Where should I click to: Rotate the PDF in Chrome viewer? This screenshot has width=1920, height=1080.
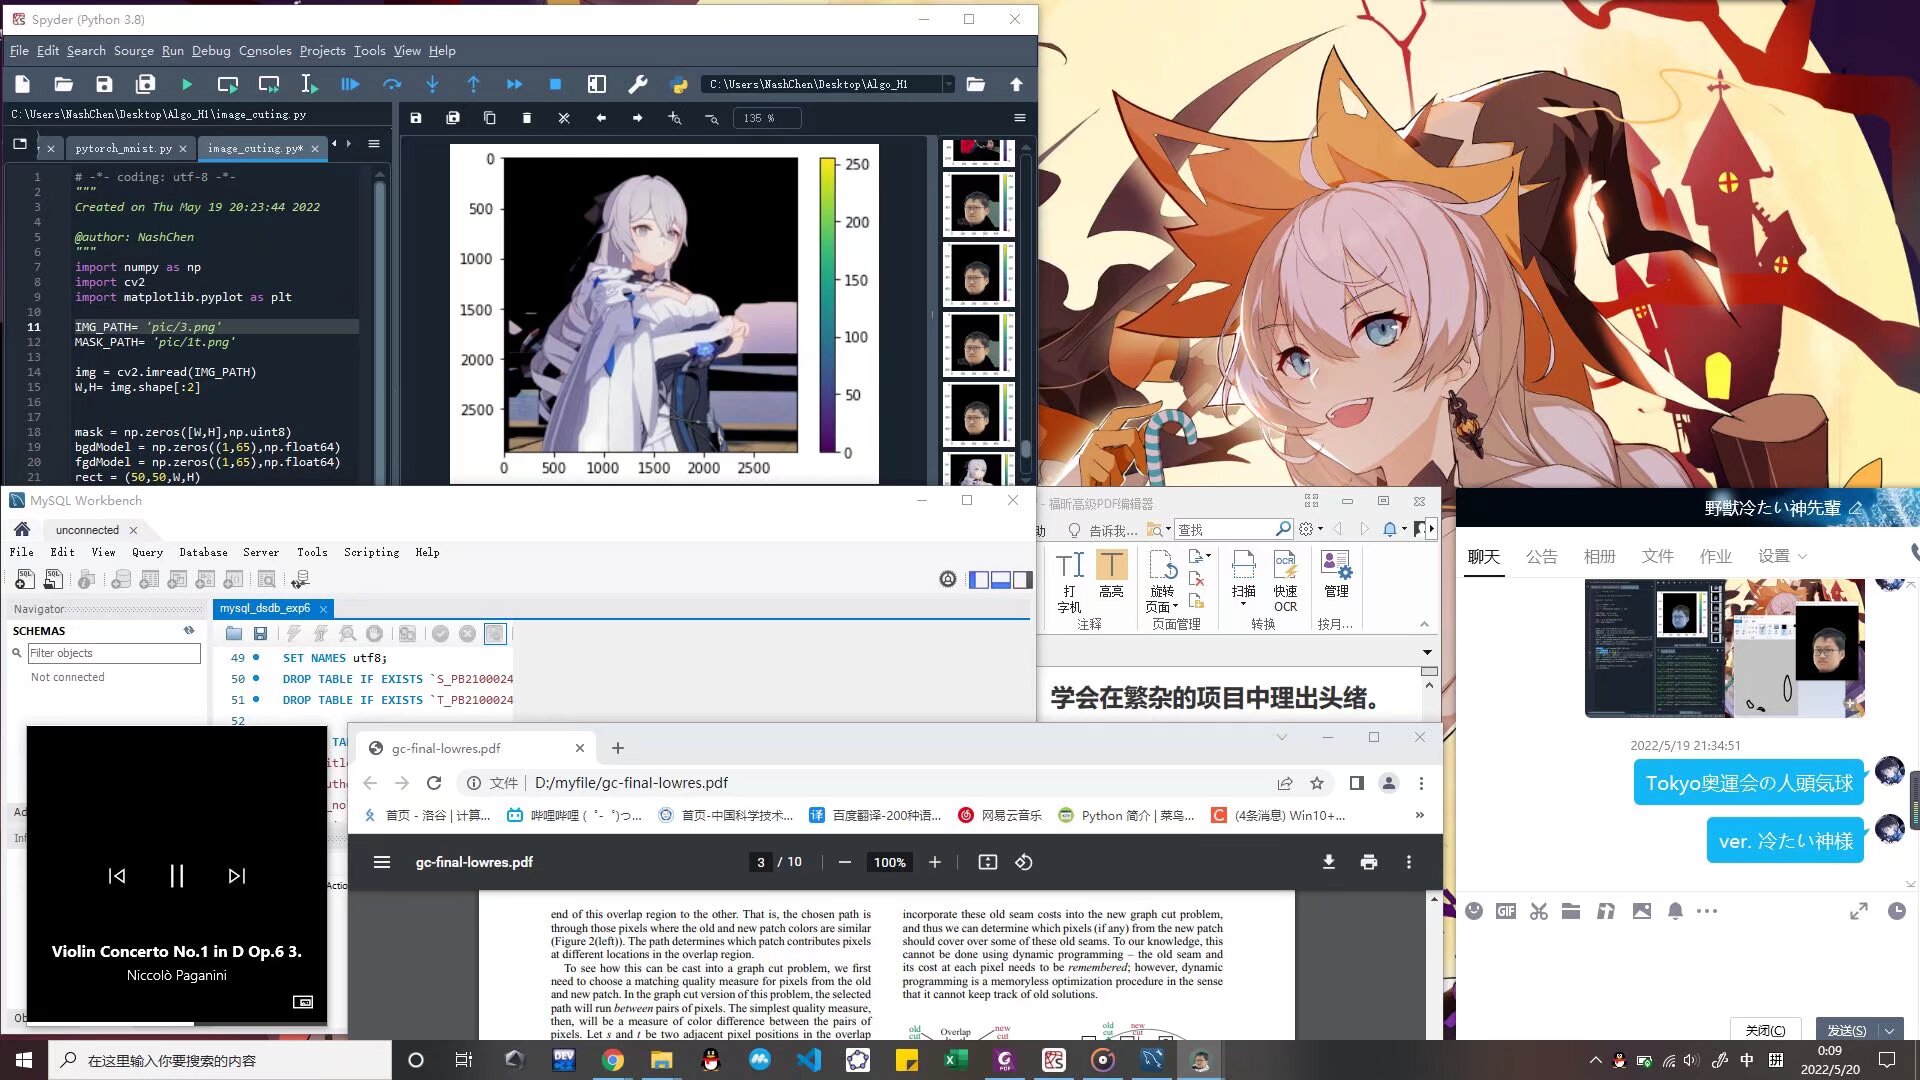point(1024,862)
